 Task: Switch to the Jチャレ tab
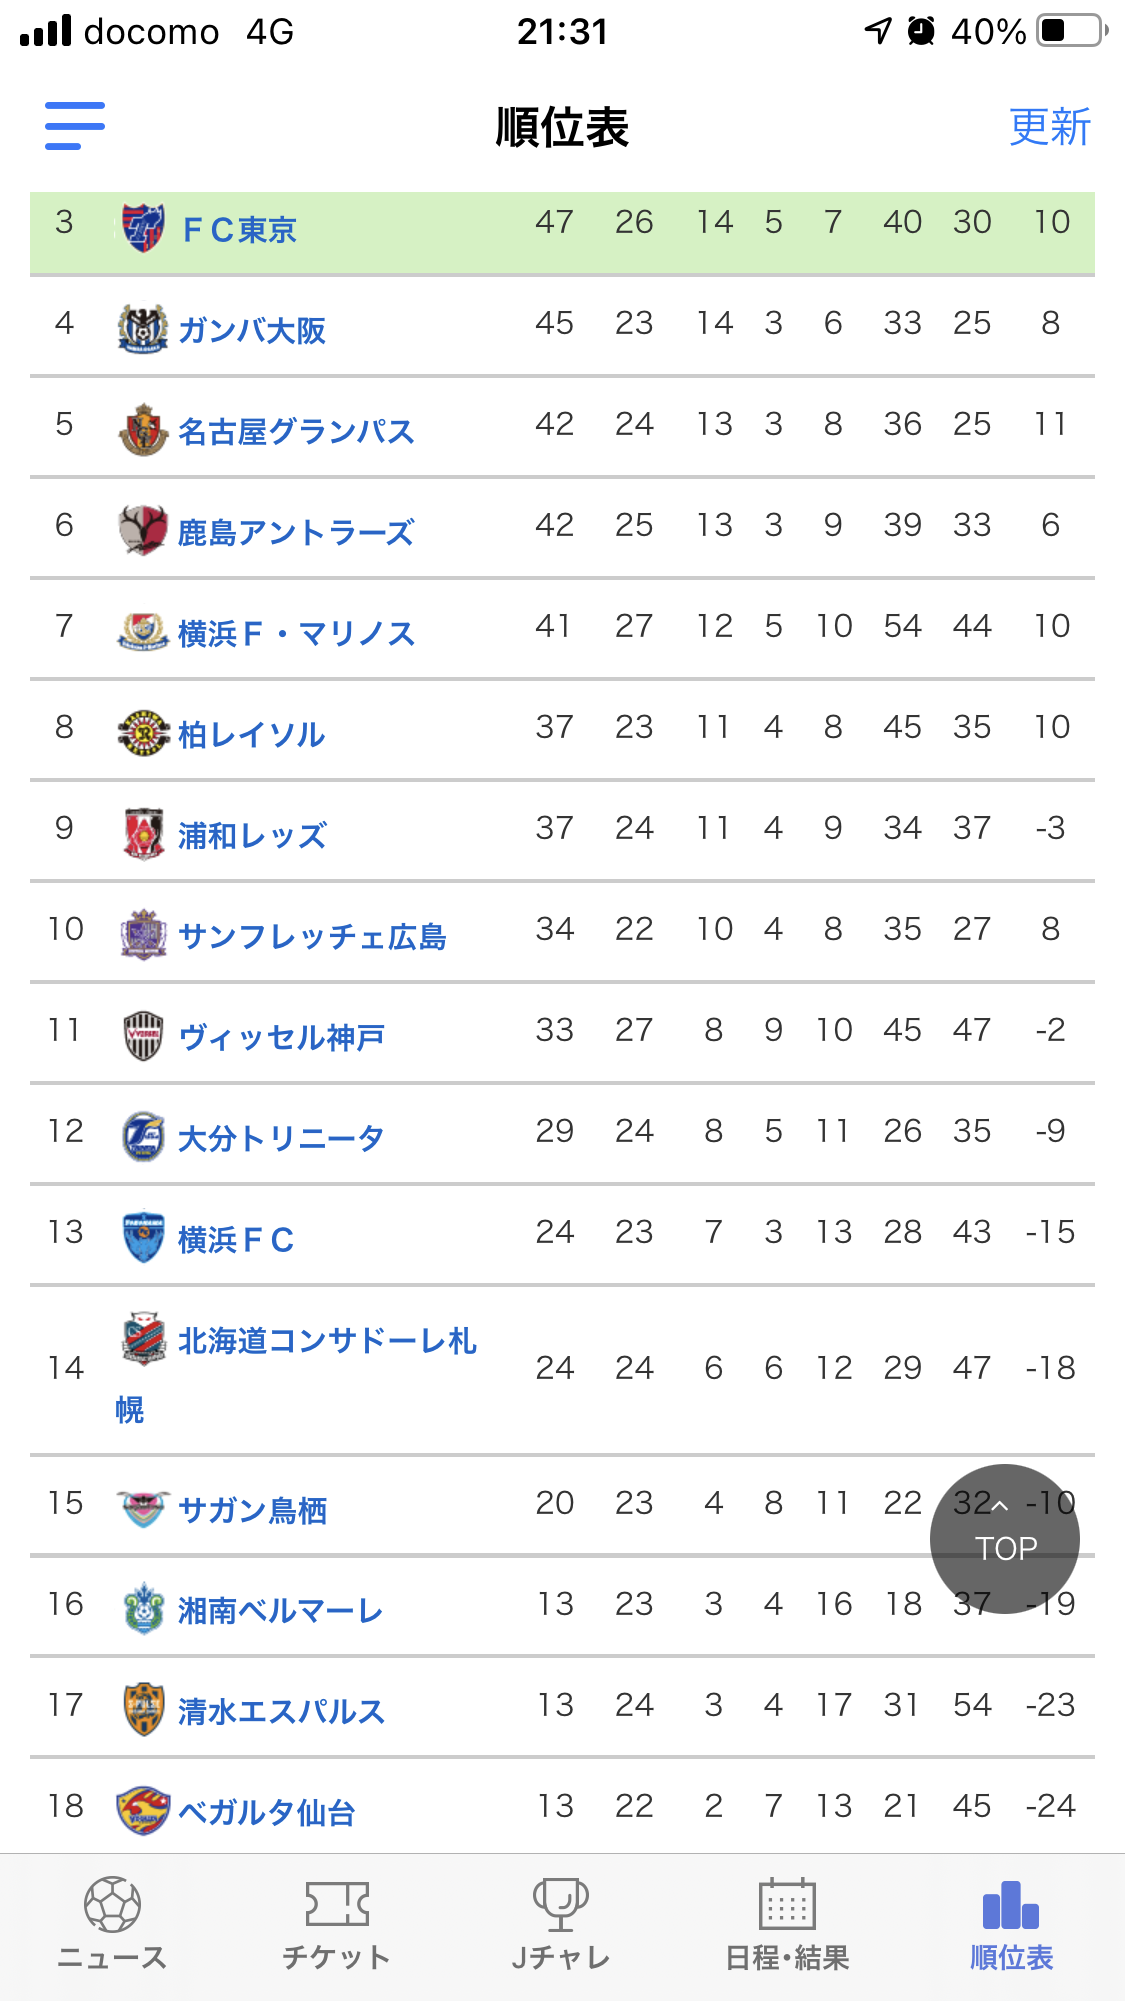pyautogui.click(x=561, y=1924)
